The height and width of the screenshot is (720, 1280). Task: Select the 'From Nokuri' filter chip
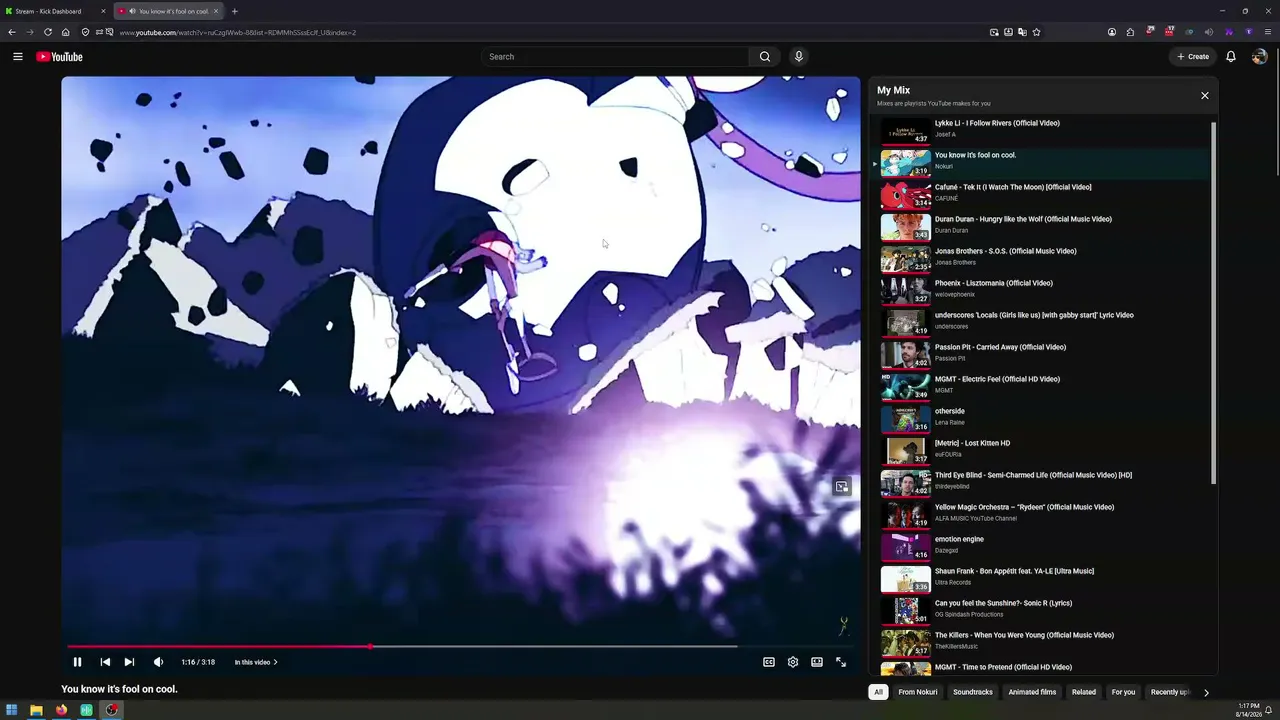[x=918, y=692]
